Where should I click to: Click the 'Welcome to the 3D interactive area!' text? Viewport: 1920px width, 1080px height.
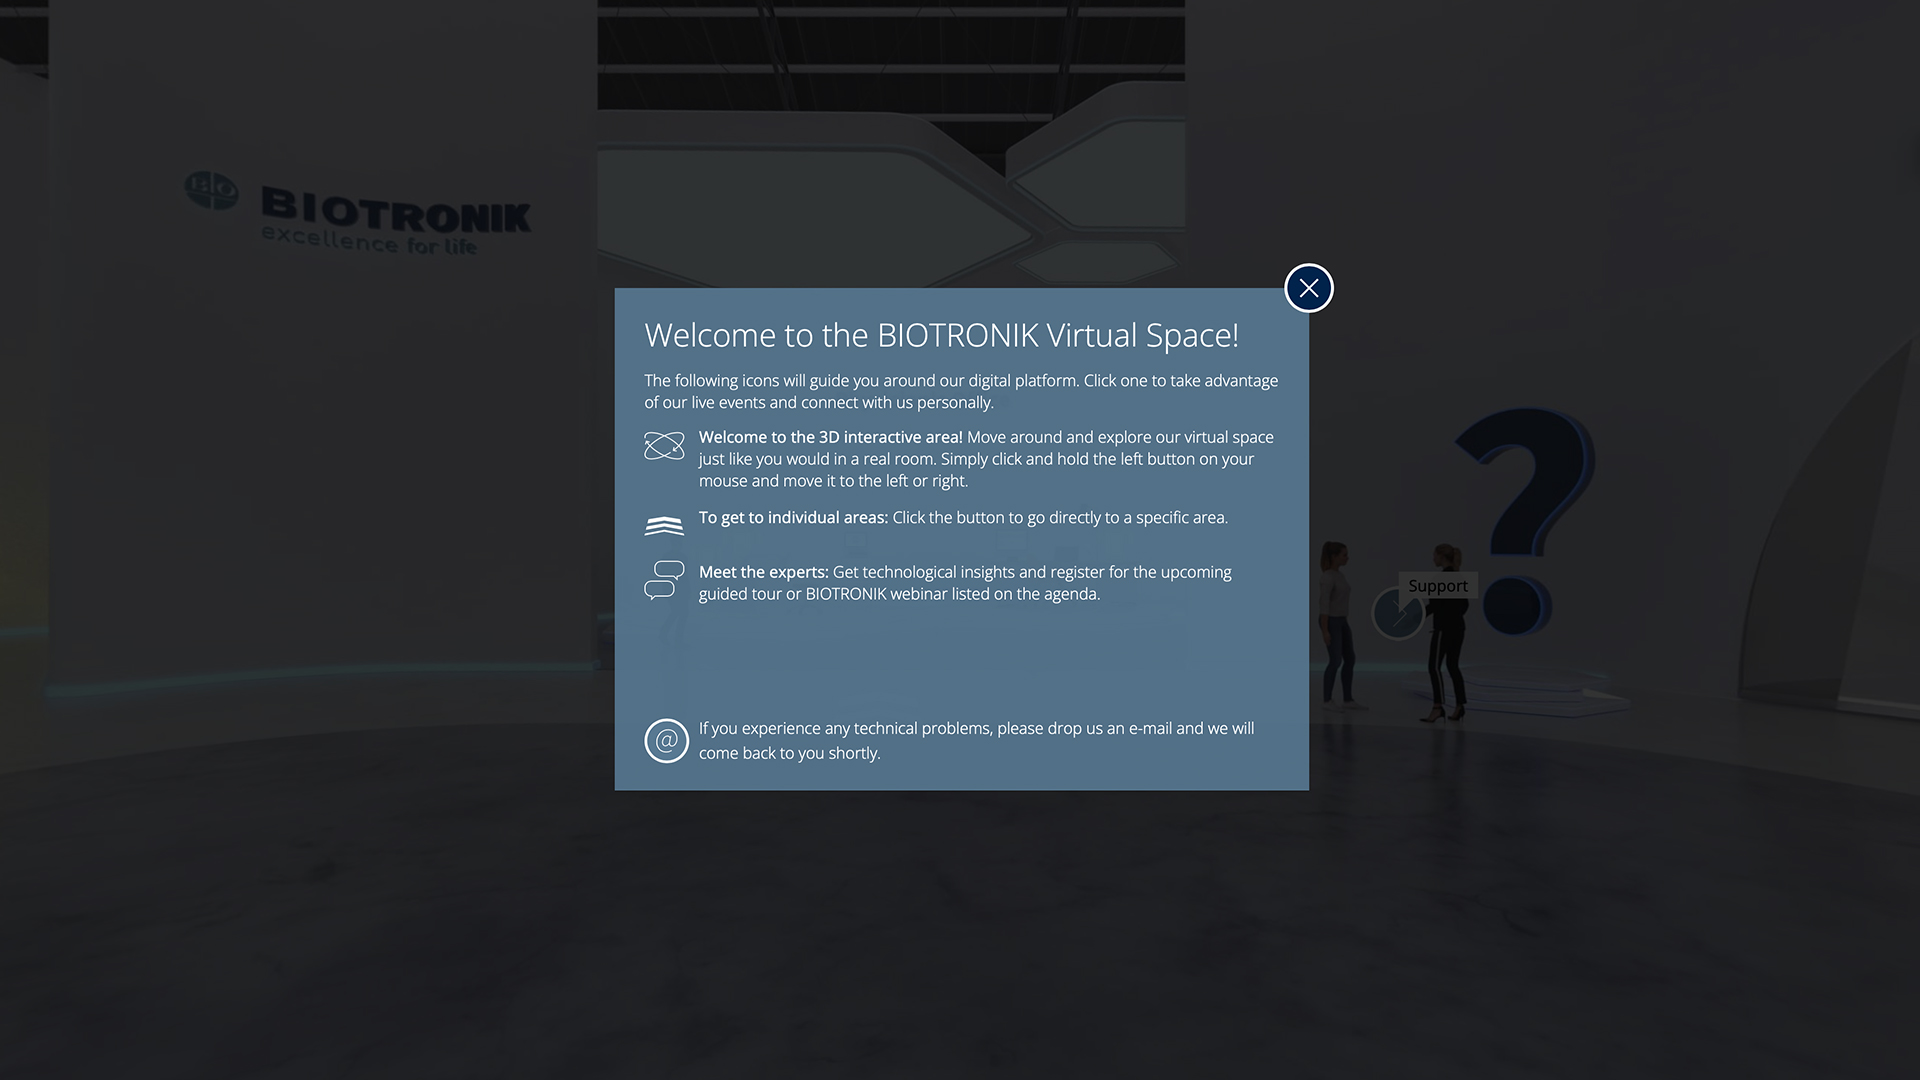pos(830,437)
